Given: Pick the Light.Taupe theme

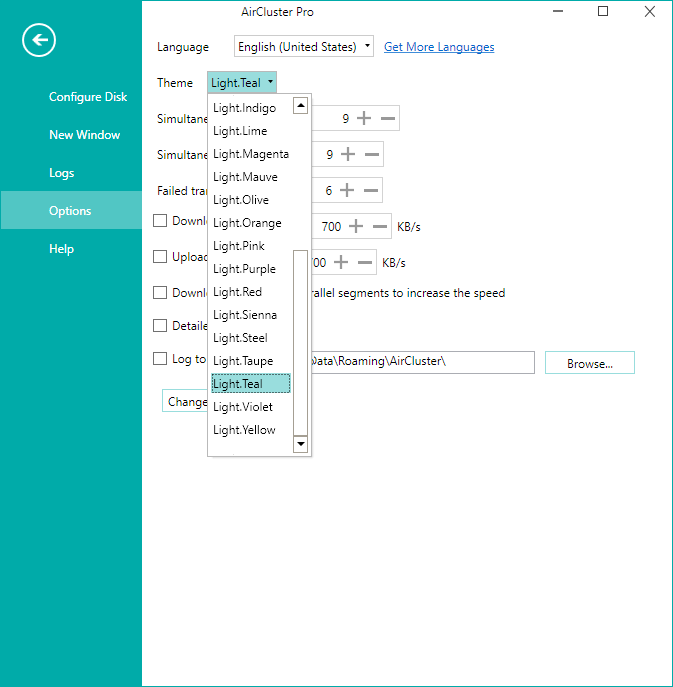Looking at the screenshot, I should click(251, 361).
